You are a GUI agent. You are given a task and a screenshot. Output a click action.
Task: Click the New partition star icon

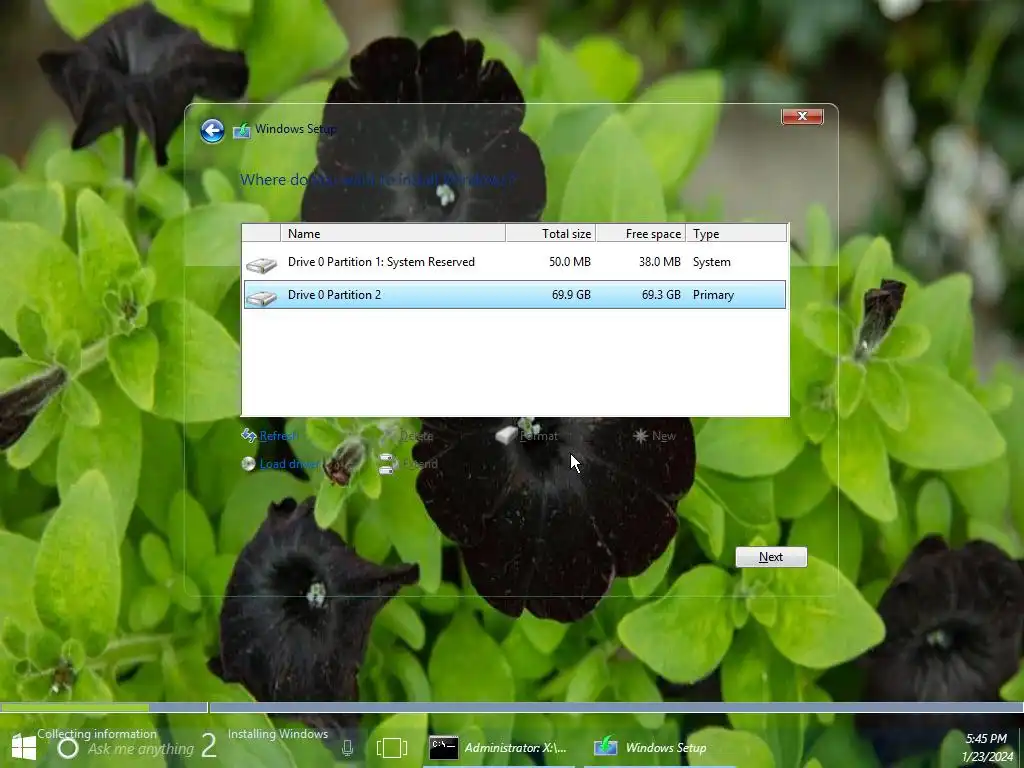point(641,435)
